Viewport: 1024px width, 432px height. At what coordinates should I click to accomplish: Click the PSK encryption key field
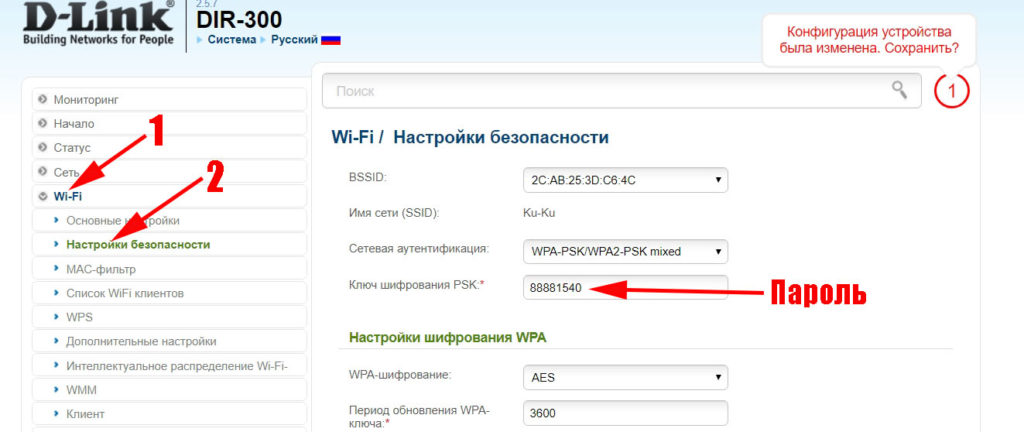coord(624,288)
